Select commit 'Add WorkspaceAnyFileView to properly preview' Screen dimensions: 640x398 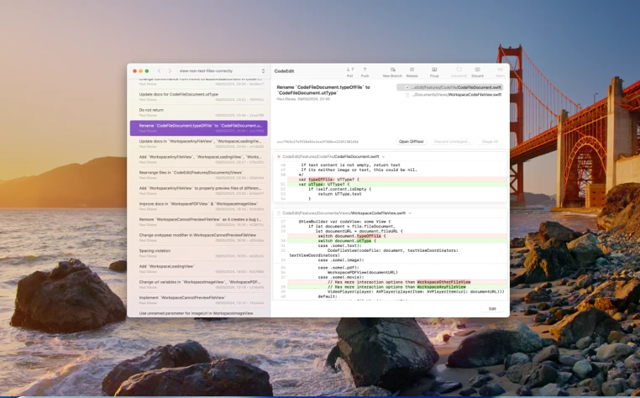click(199, 191)
